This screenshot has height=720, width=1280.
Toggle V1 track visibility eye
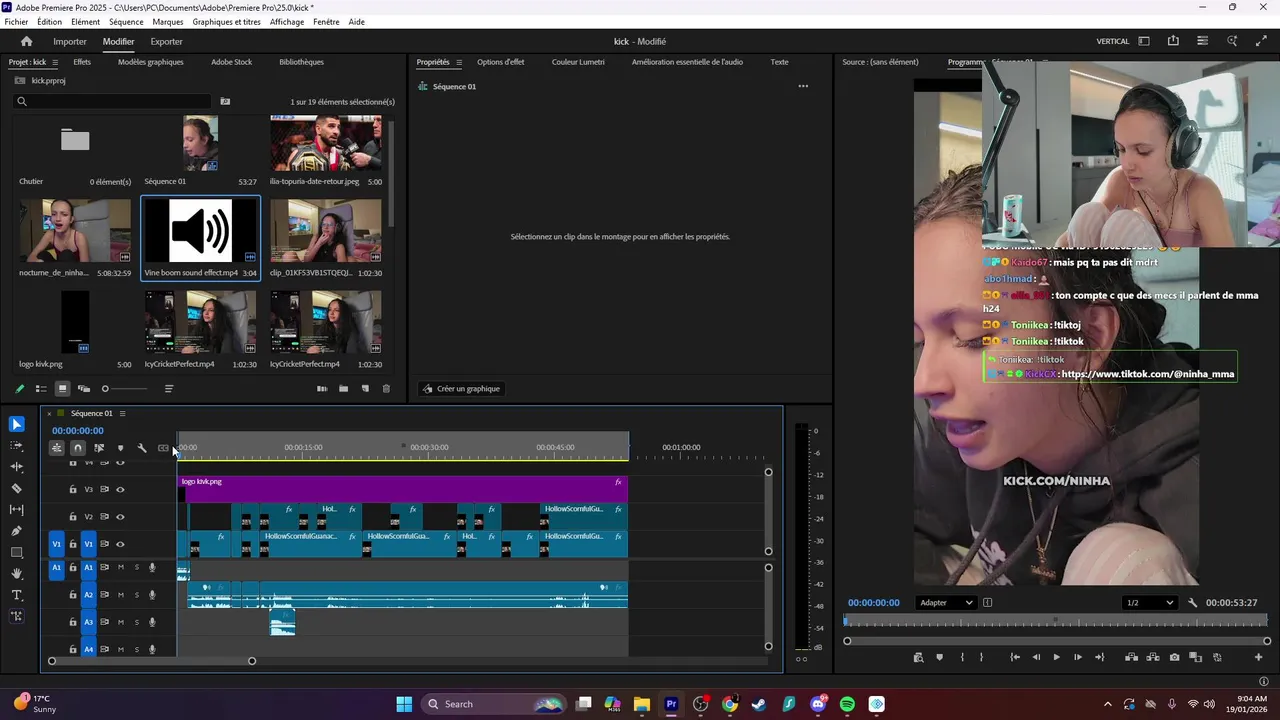click(120, 544)
